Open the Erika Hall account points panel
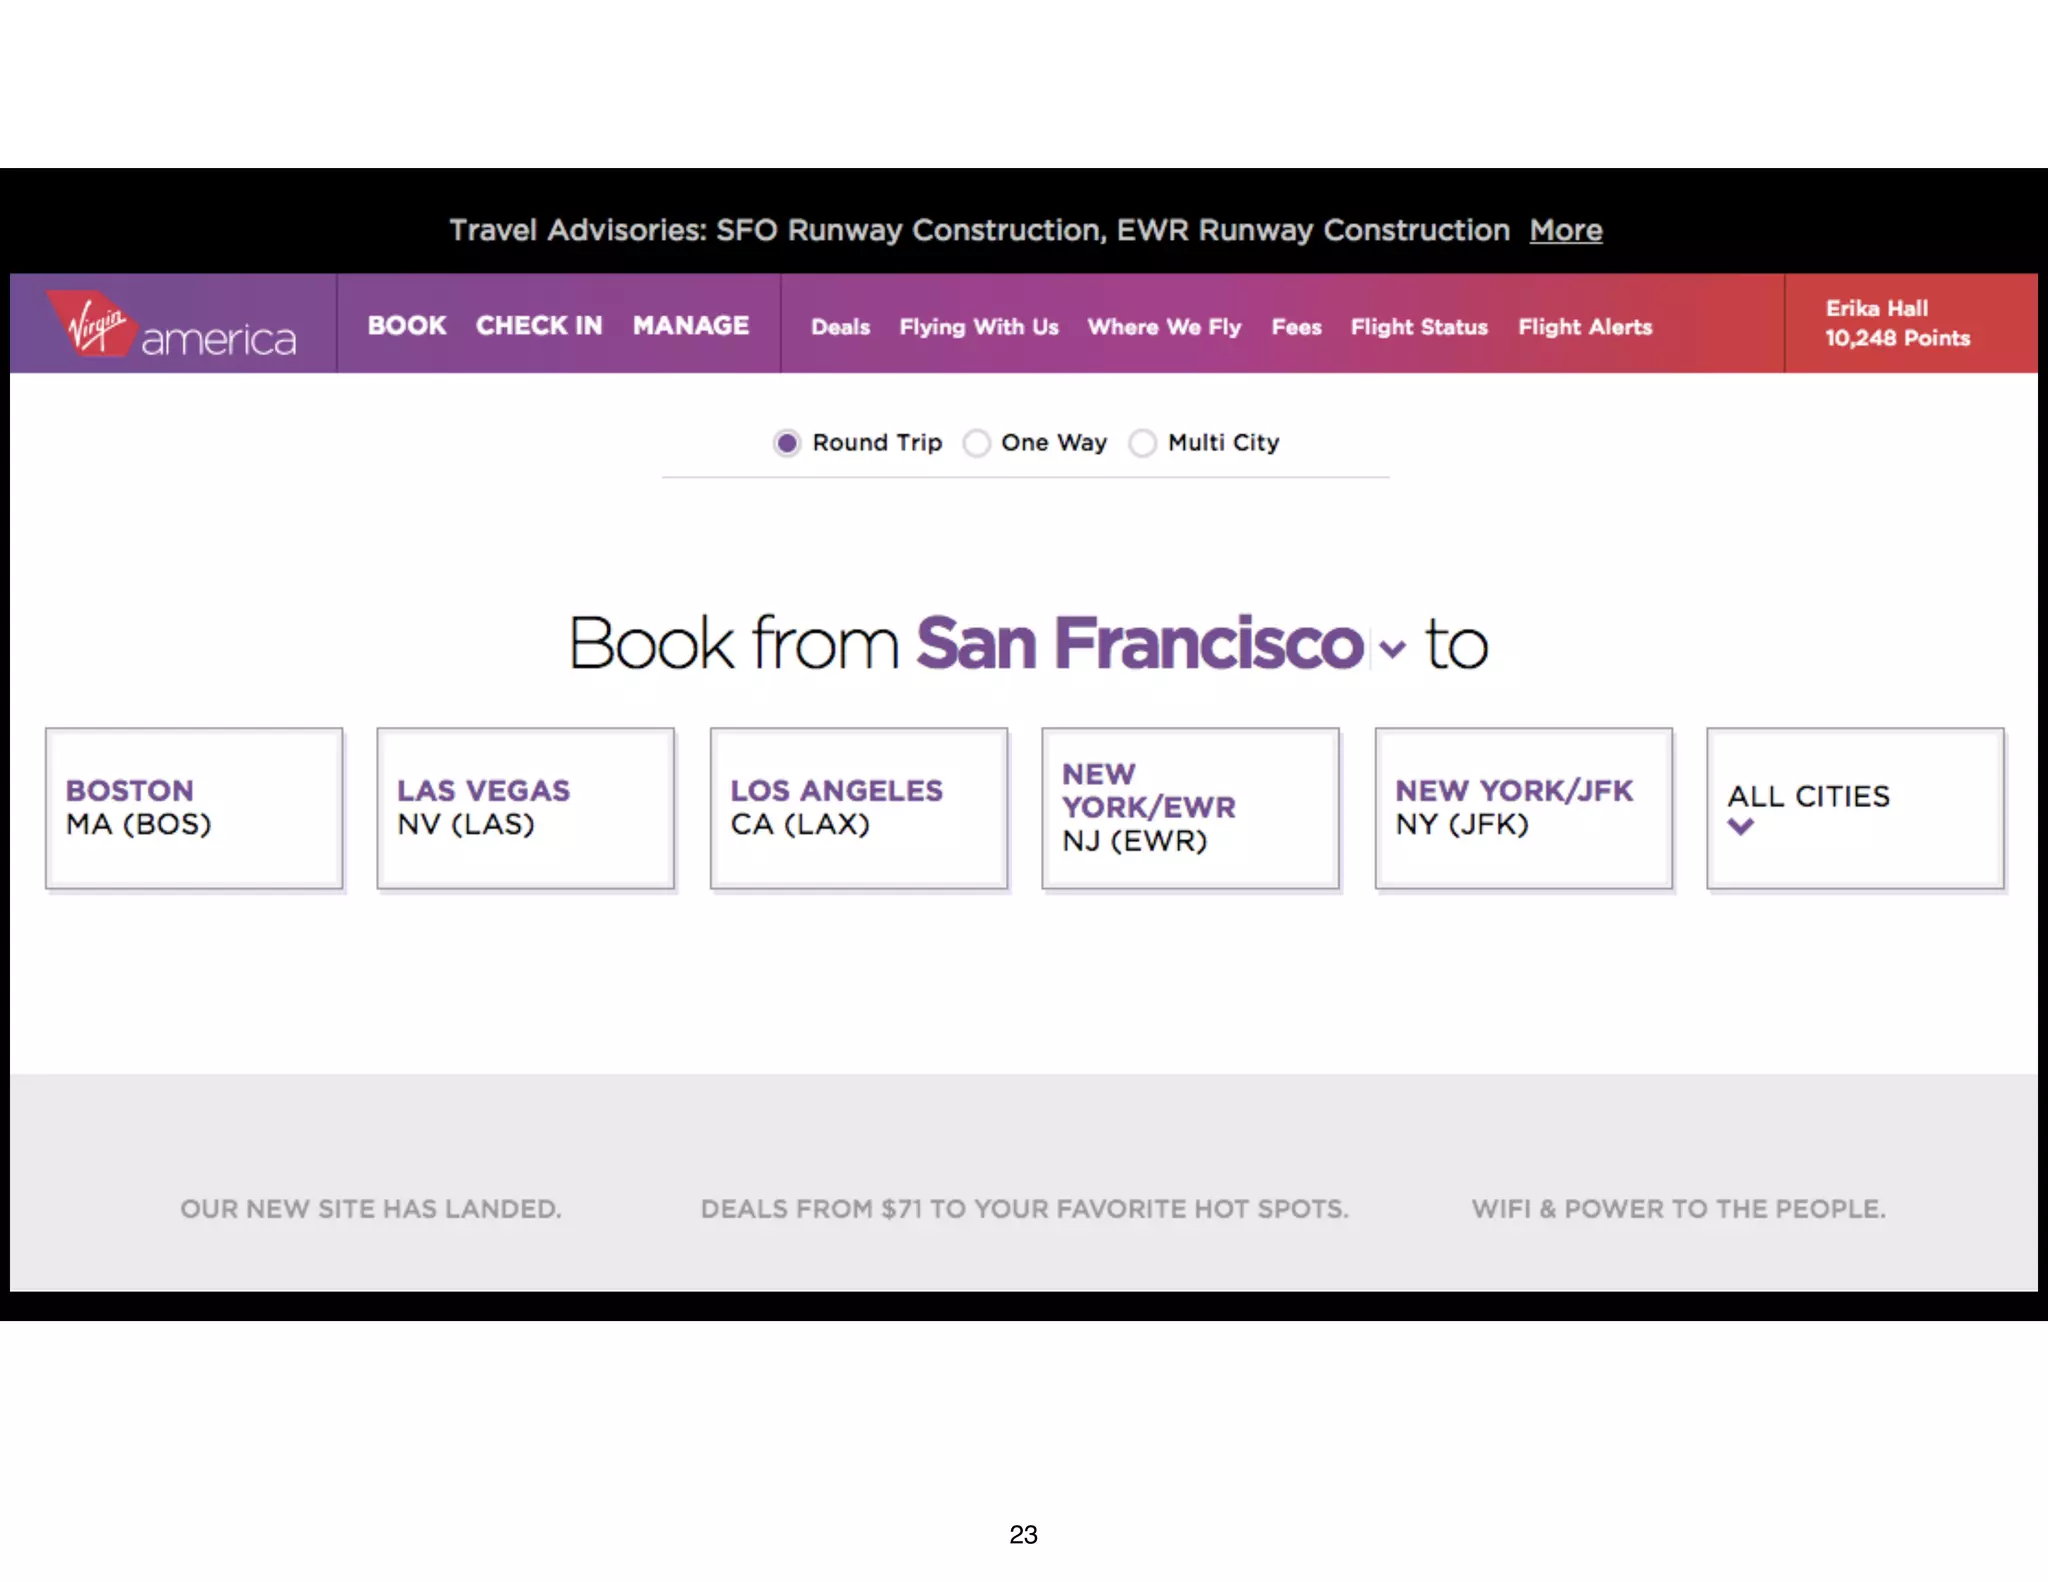Screen dimensions: 2048x1582 (1896, 323)
